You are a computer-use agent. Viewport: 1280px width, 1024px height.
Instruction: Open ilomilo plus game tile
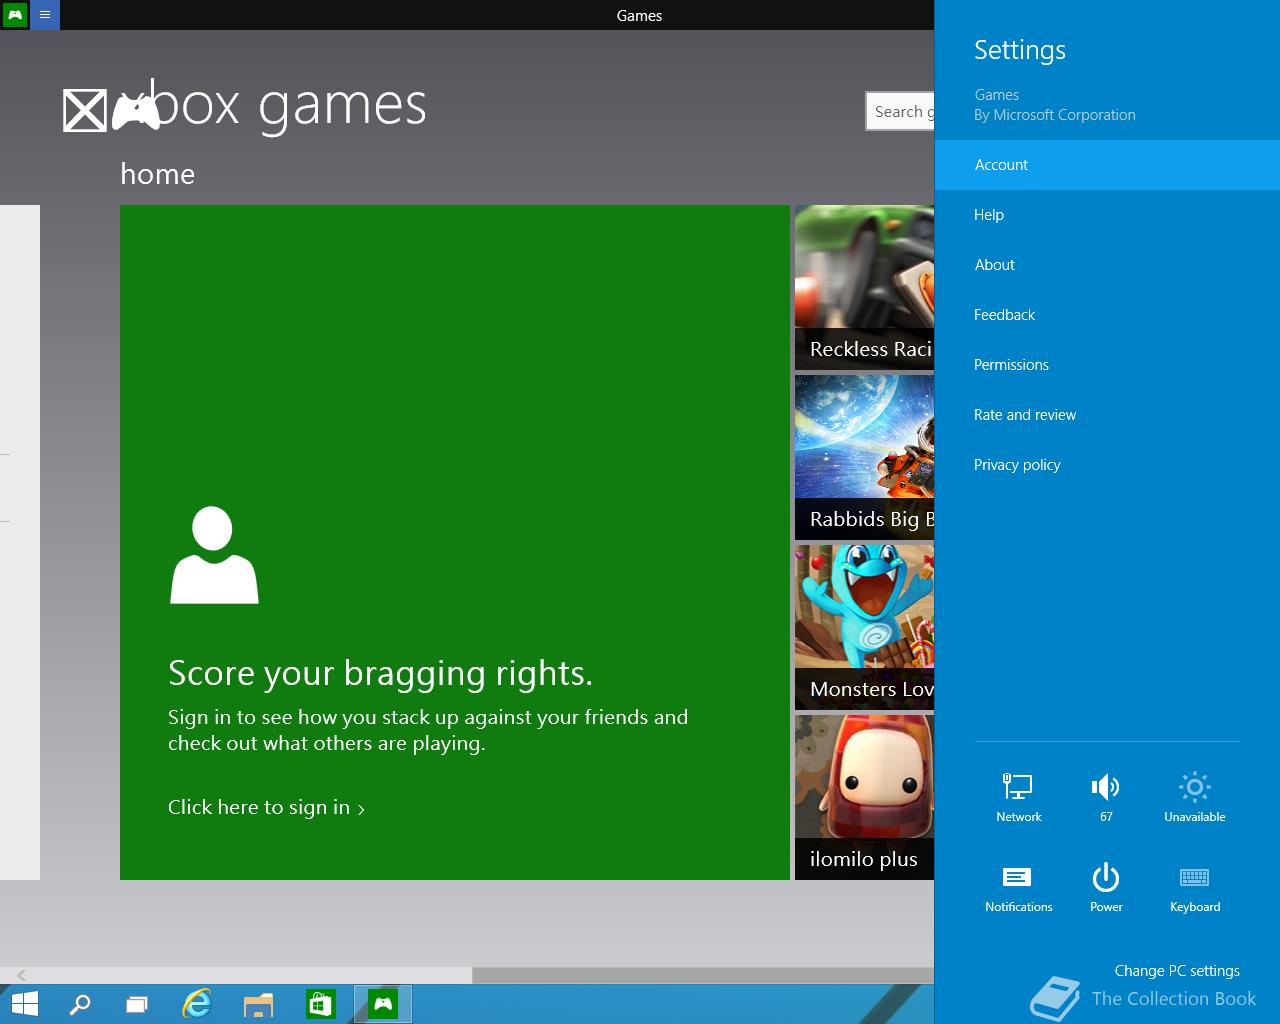864,797
